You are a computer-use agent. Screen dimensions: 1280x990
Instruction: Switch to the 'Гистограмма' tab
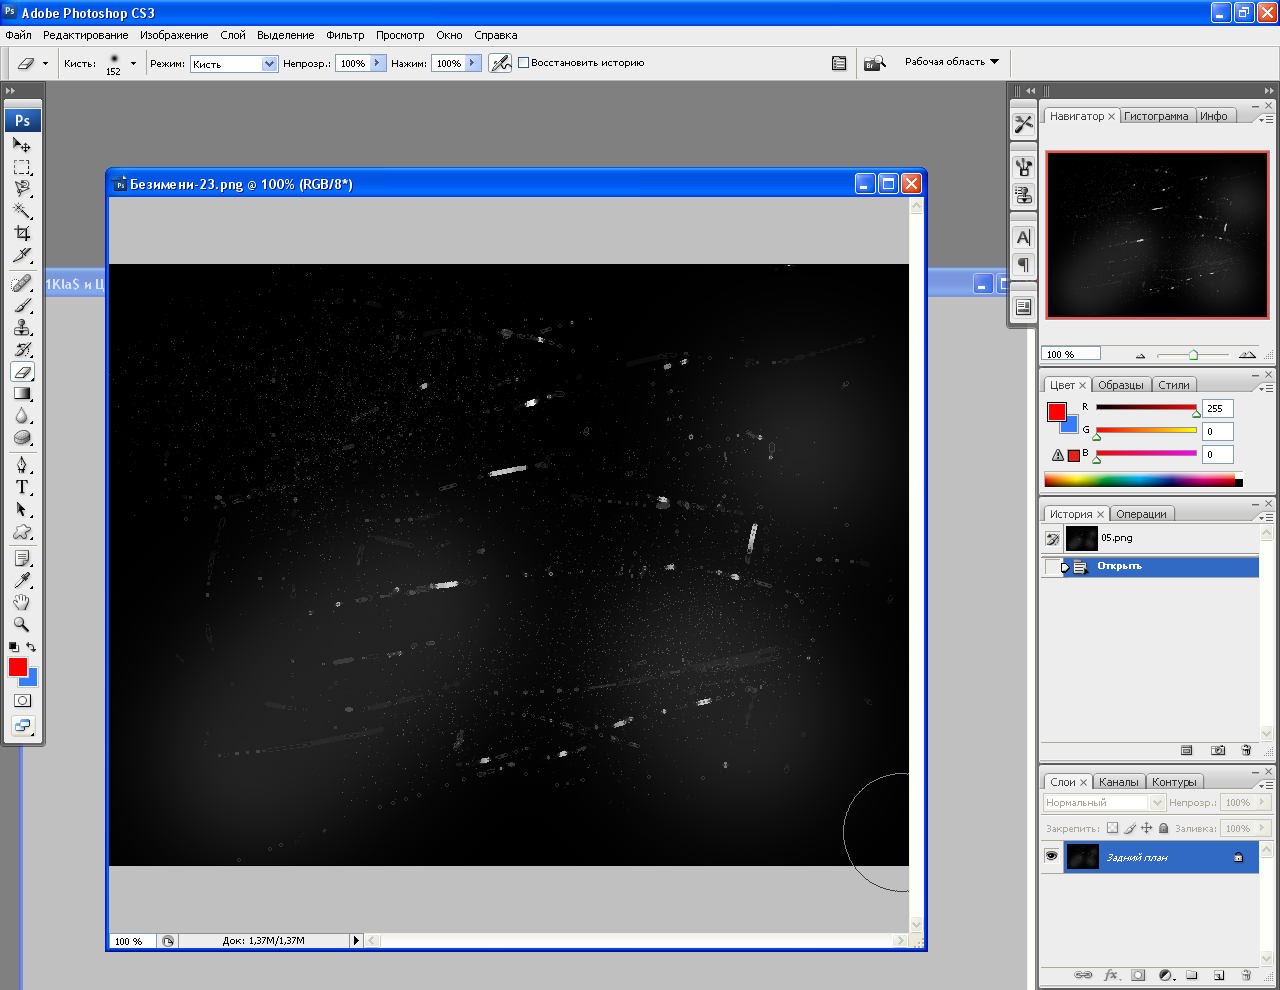pyautogui.click(x=1156, y=116)
